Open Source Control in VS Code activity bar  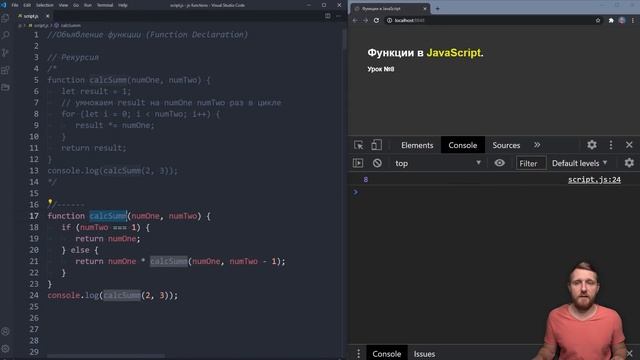[x=5, y=53]
